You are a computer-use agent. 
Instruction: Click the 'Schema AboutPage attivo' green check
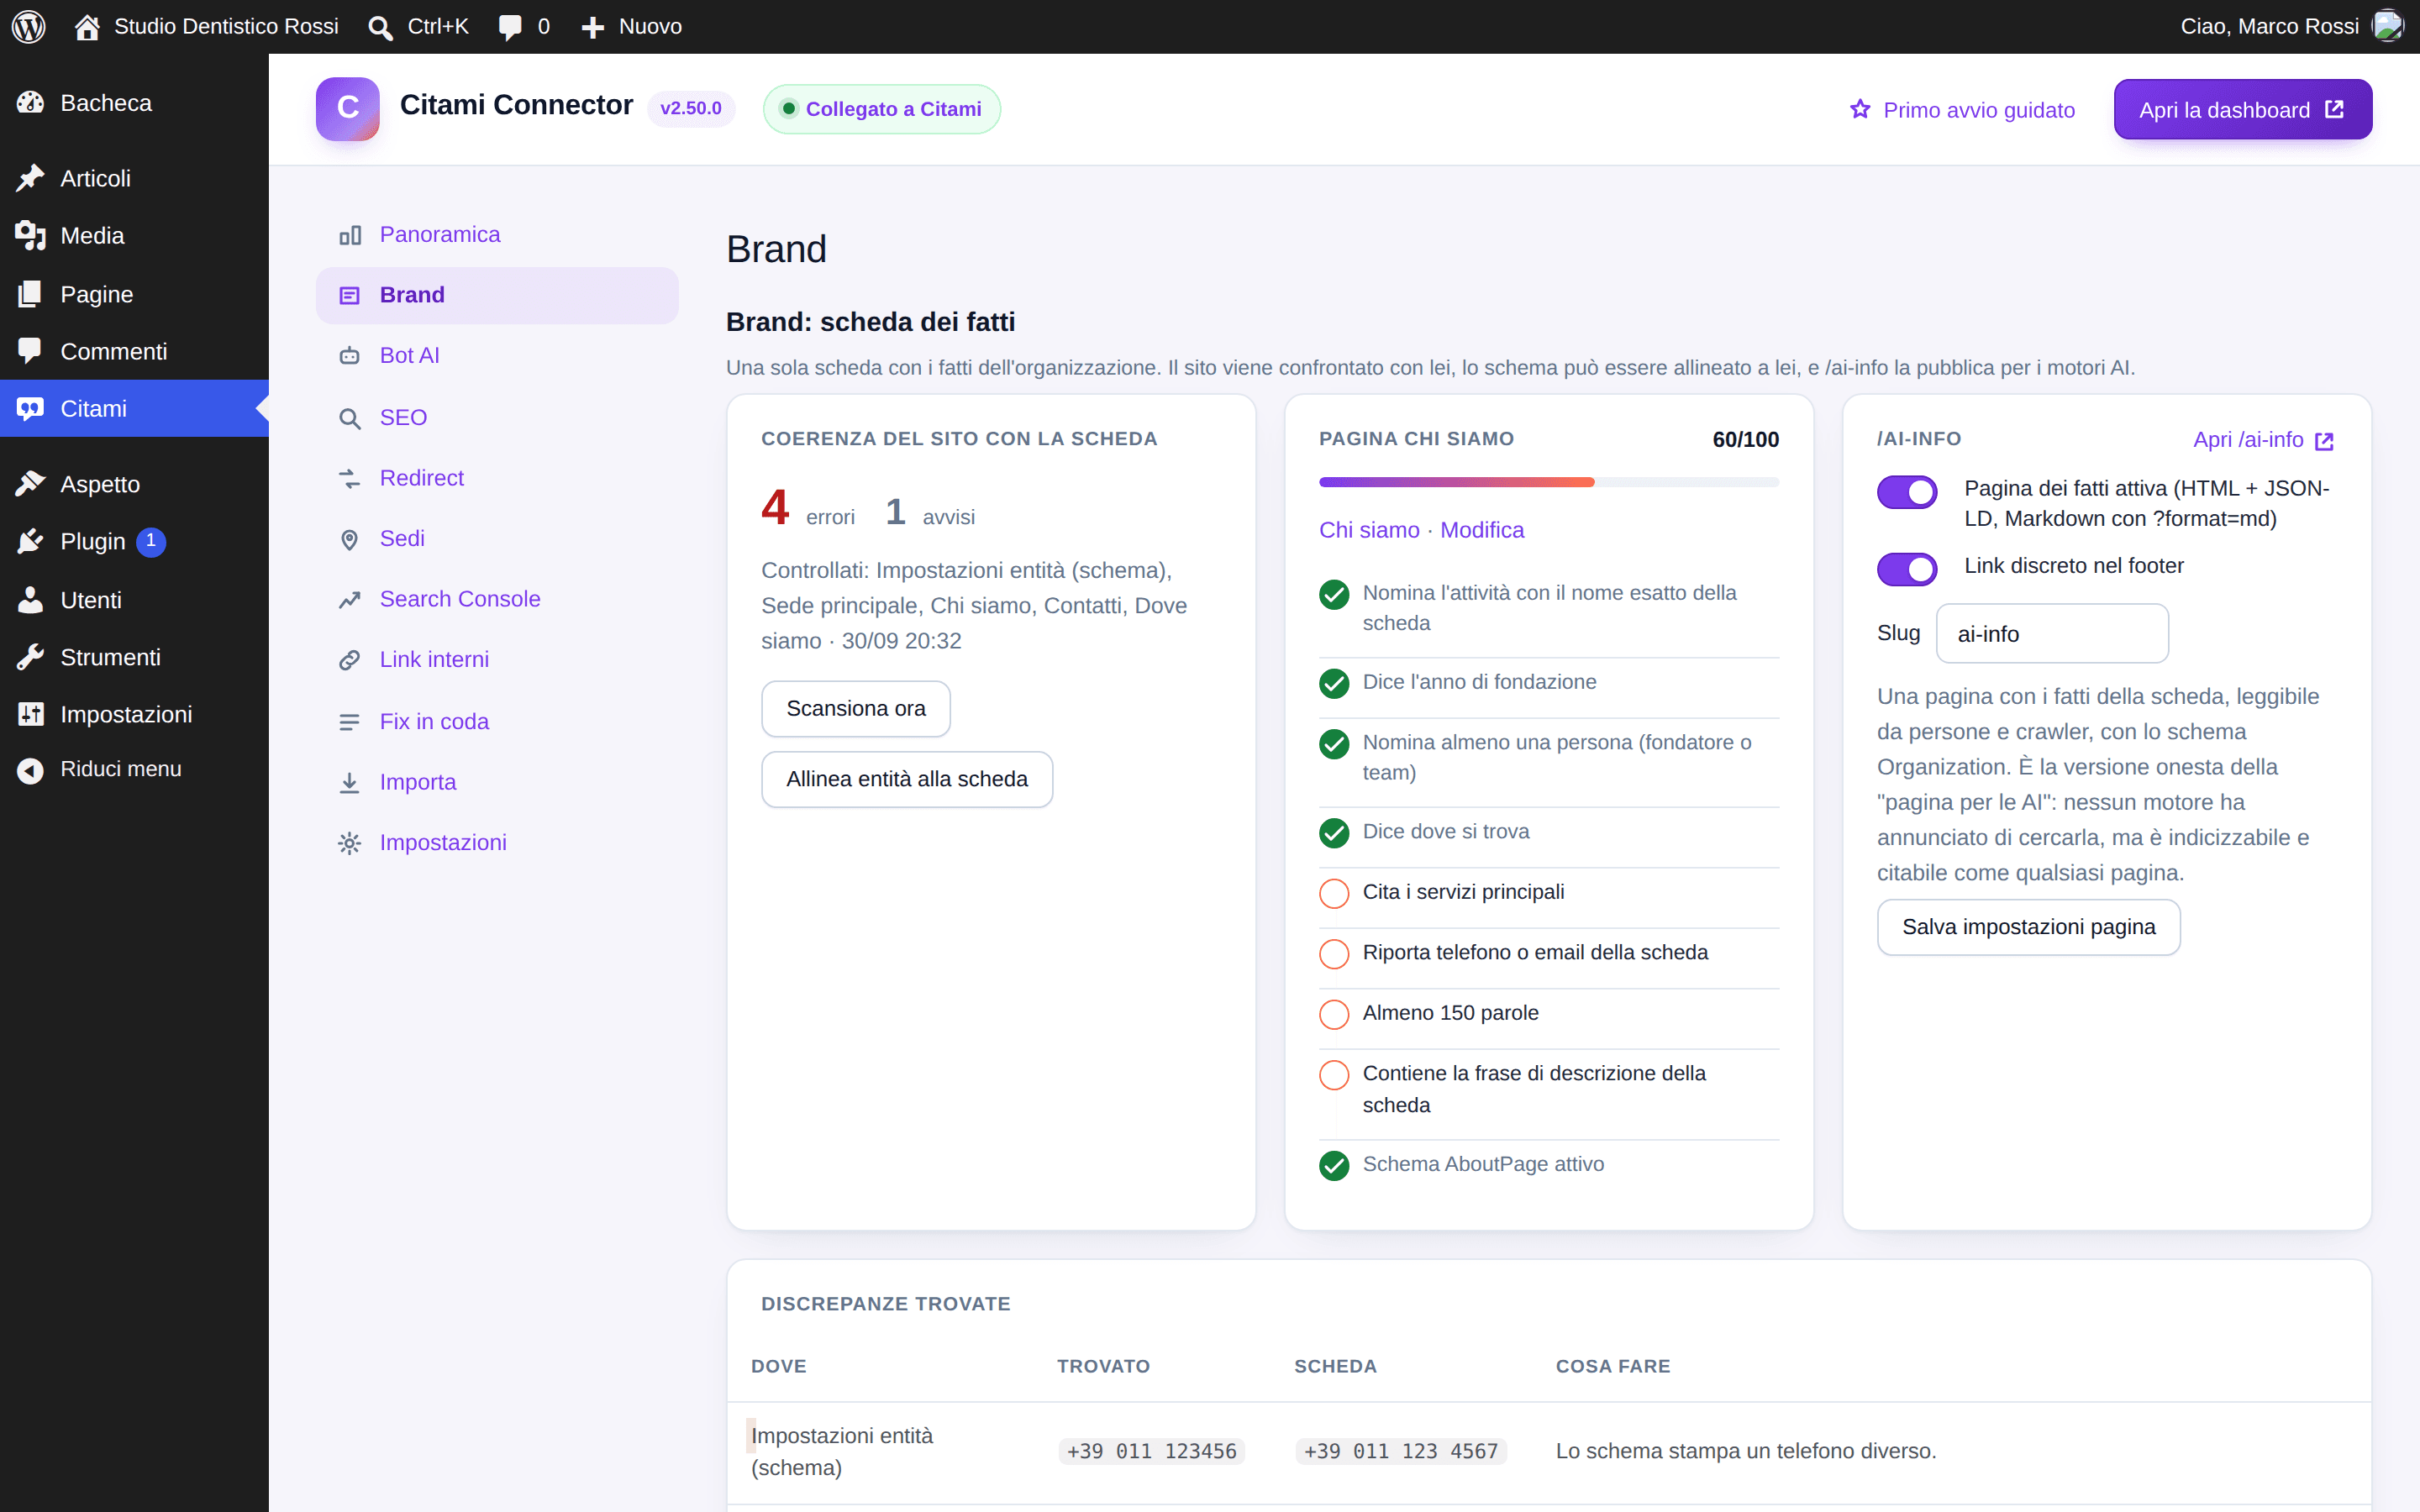click(1333, 1166)
